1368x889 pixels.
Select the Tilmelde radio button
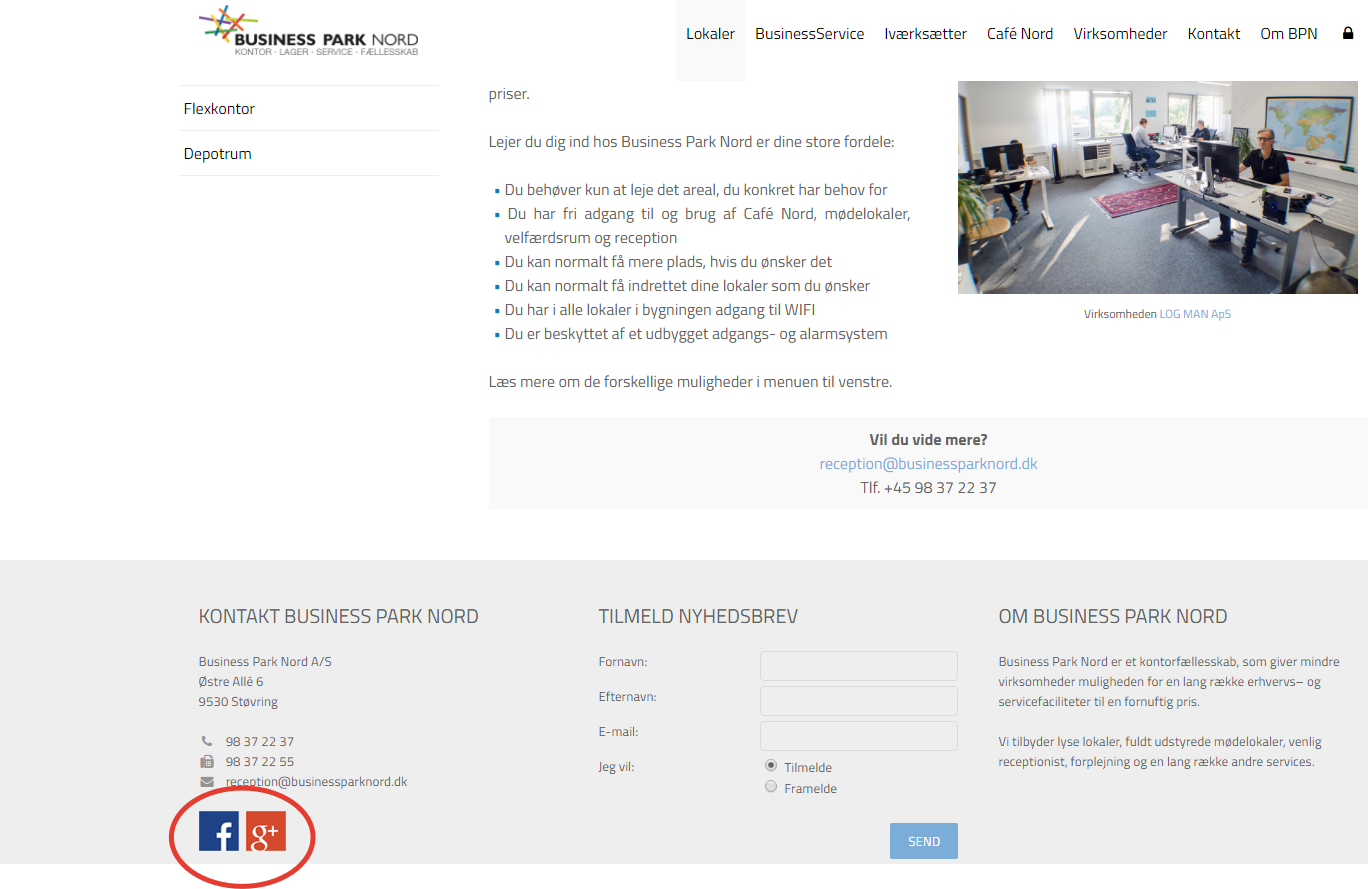(771, 766)
